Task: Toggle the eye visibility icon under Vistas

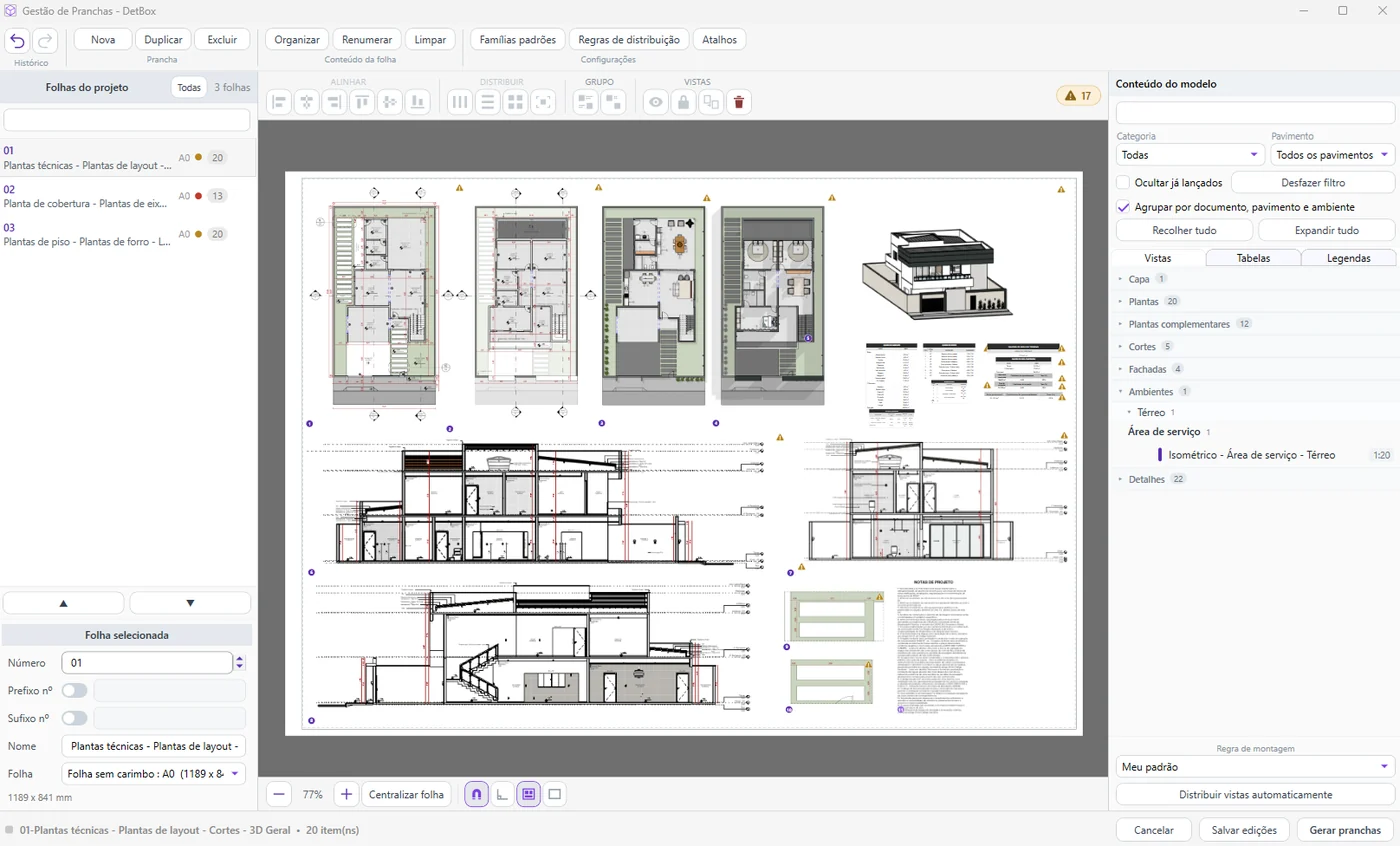Action: pos(655,101)
